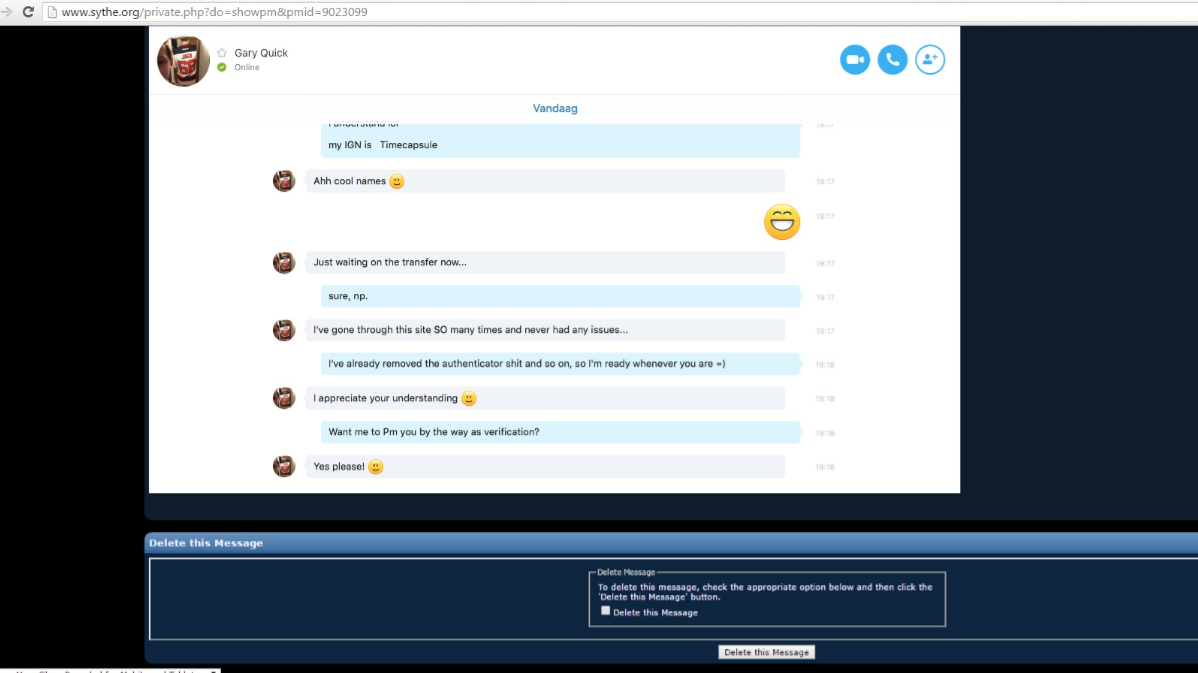Screen dimensions: 1198x673
Task: Click the 19:18 timestamp next to 'Yes please!'
Action: tap(824, 467)
